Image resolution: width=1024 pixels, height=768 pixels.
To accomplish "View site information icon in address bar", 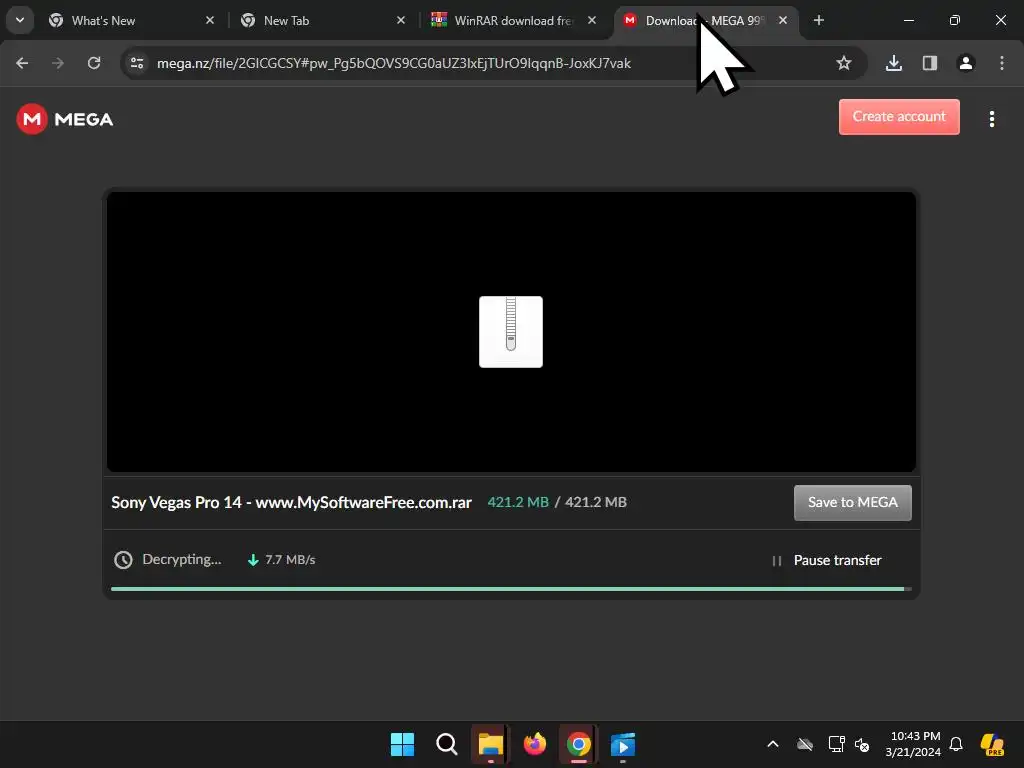I will pyautogui.click(x=137, y=63).
